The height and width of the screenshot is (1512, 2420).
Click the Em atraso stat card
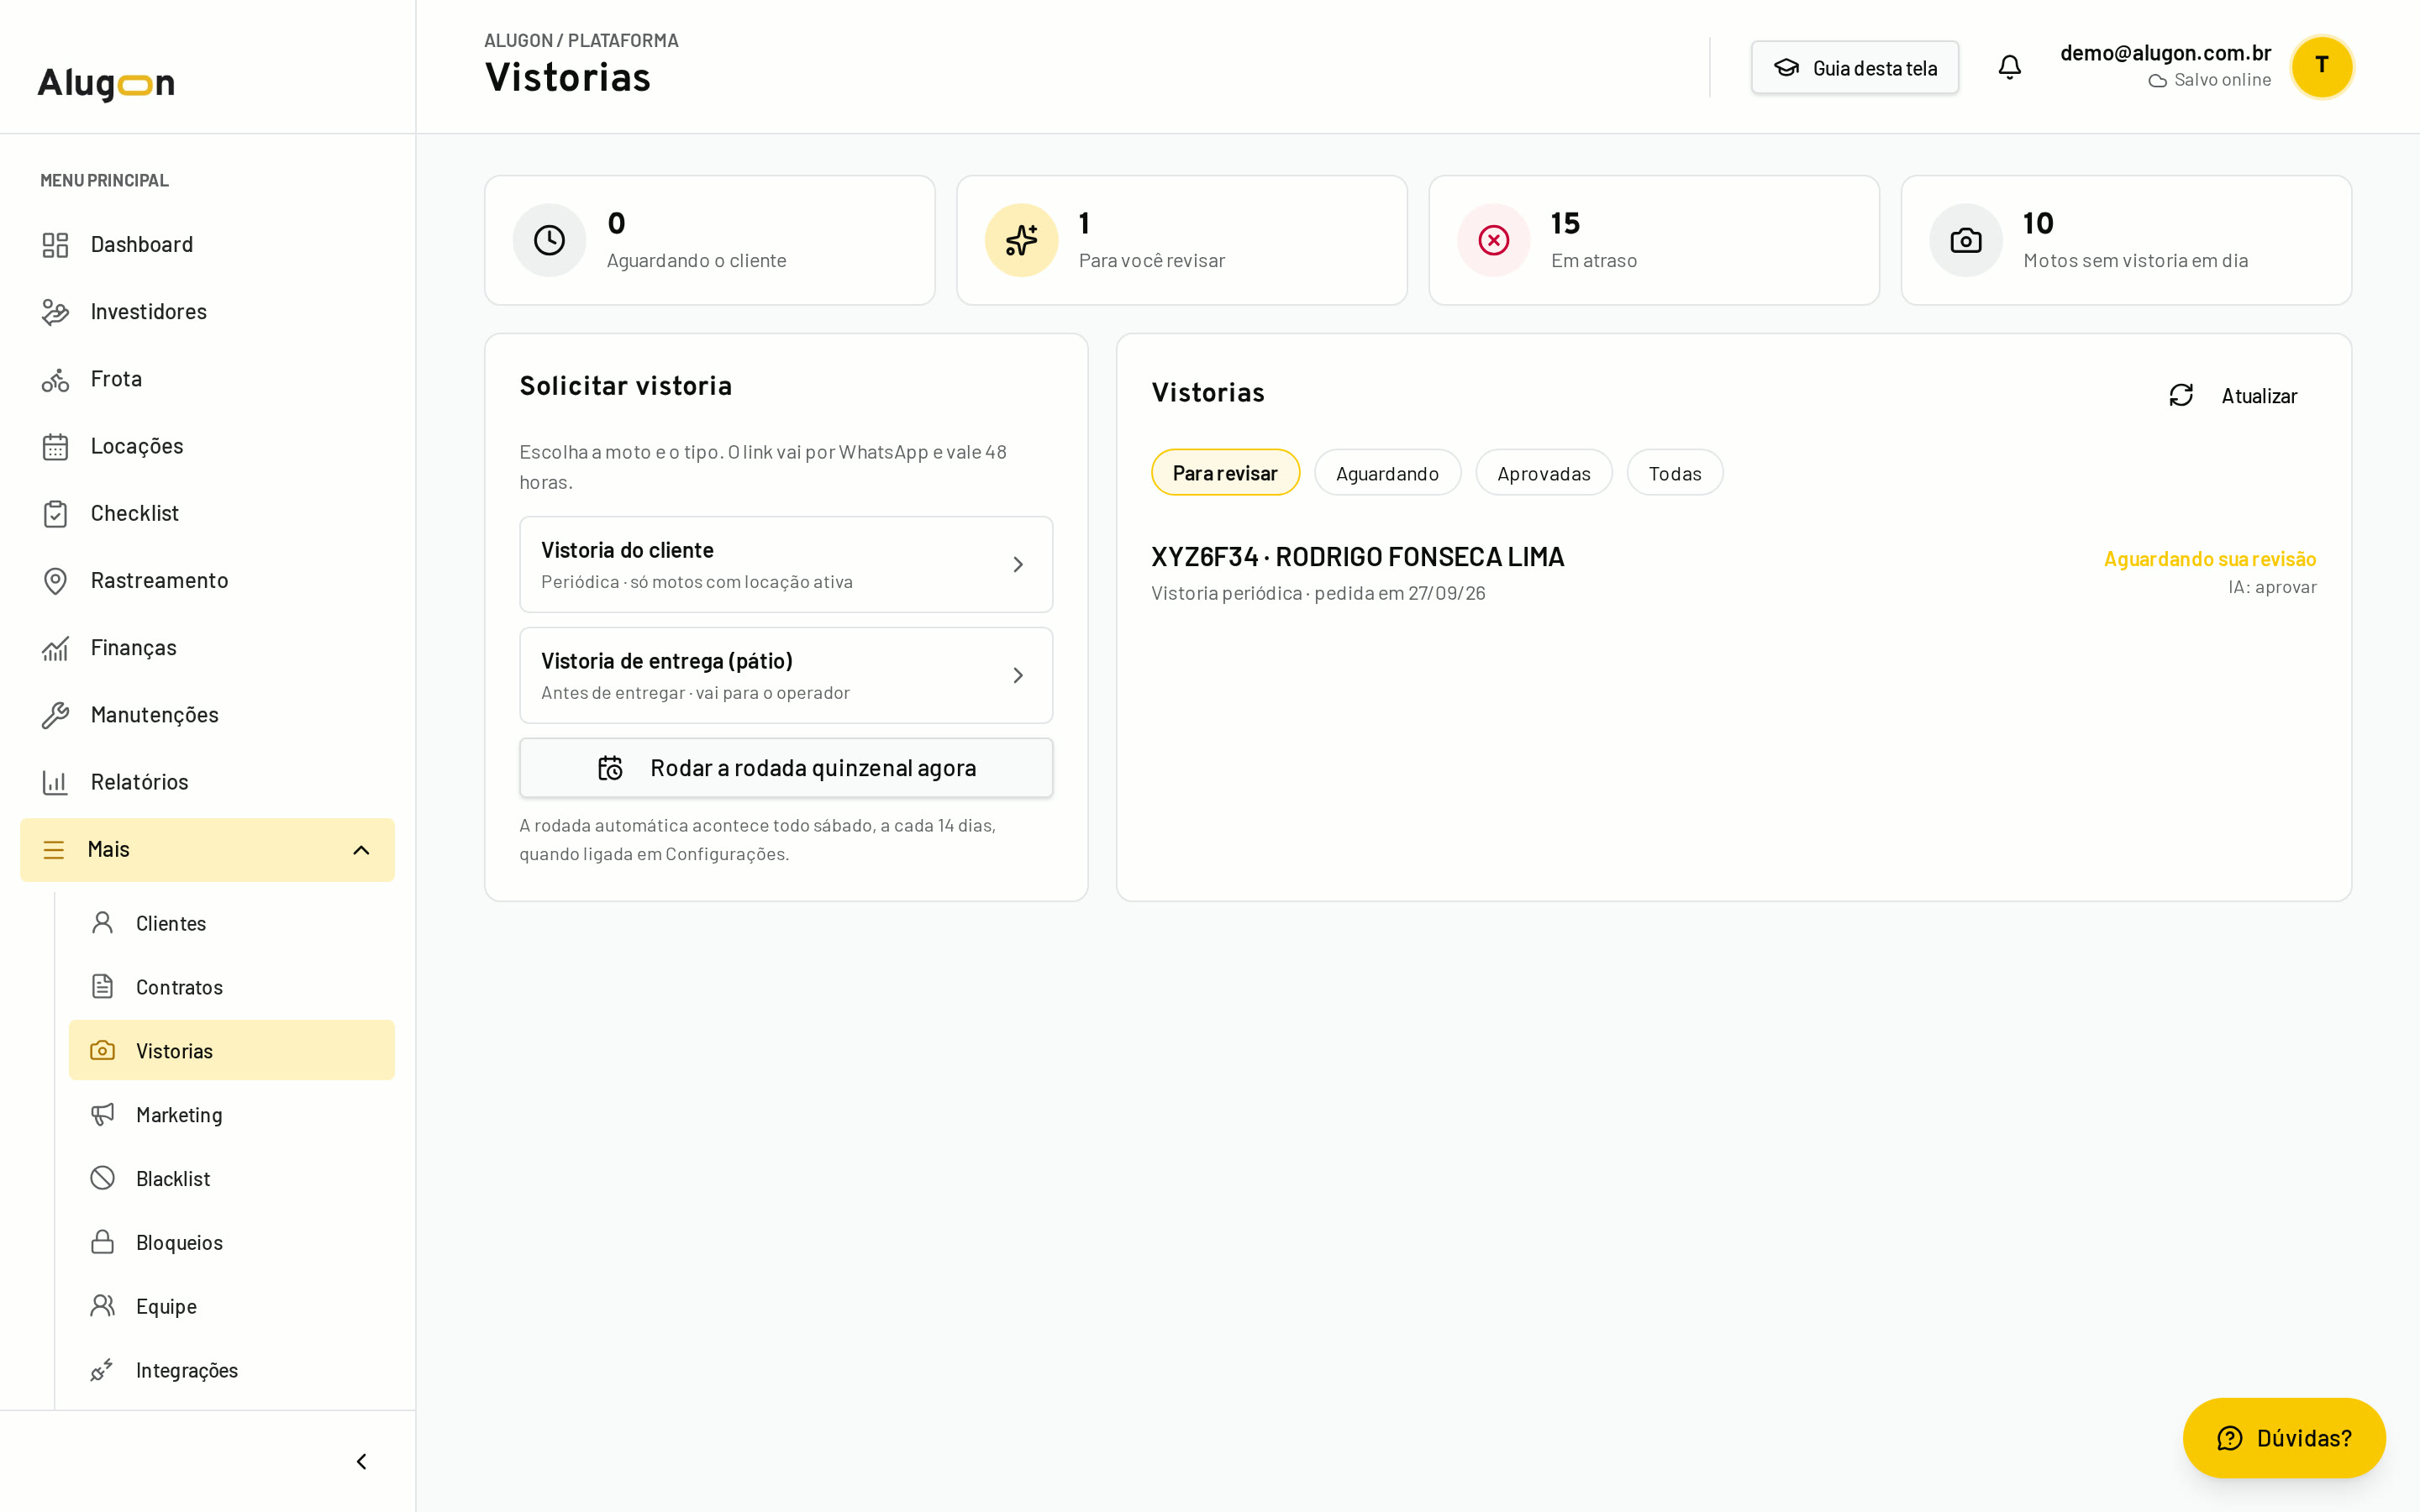(x=1654, y=240)
